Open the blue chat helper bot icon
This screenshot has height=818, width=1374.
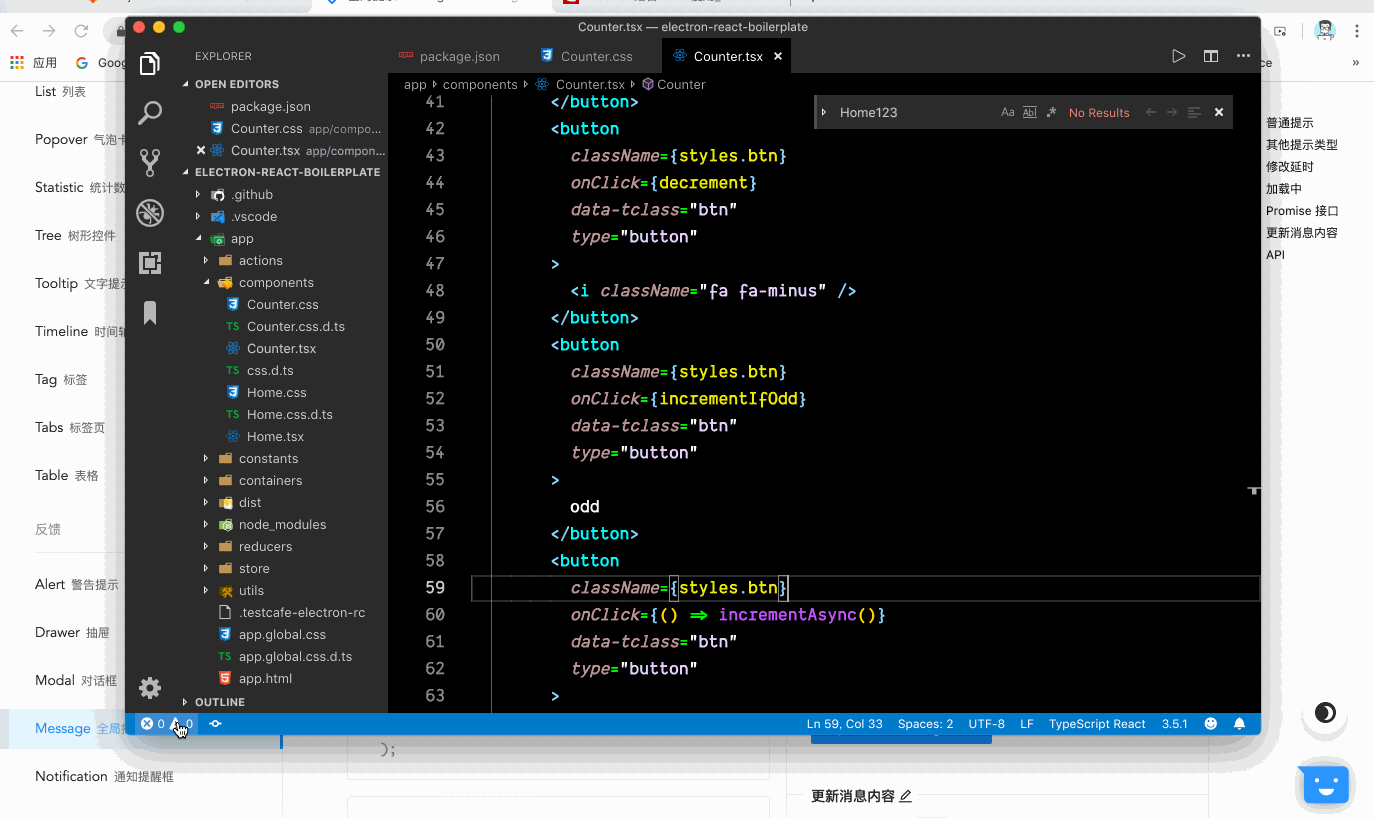click(1326, 785)
